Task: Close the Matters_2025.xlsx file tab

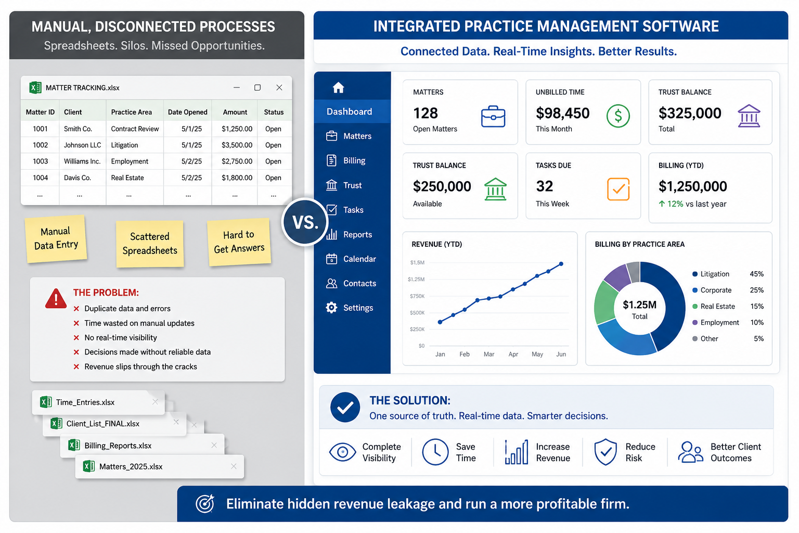Action: coord(233,466)
